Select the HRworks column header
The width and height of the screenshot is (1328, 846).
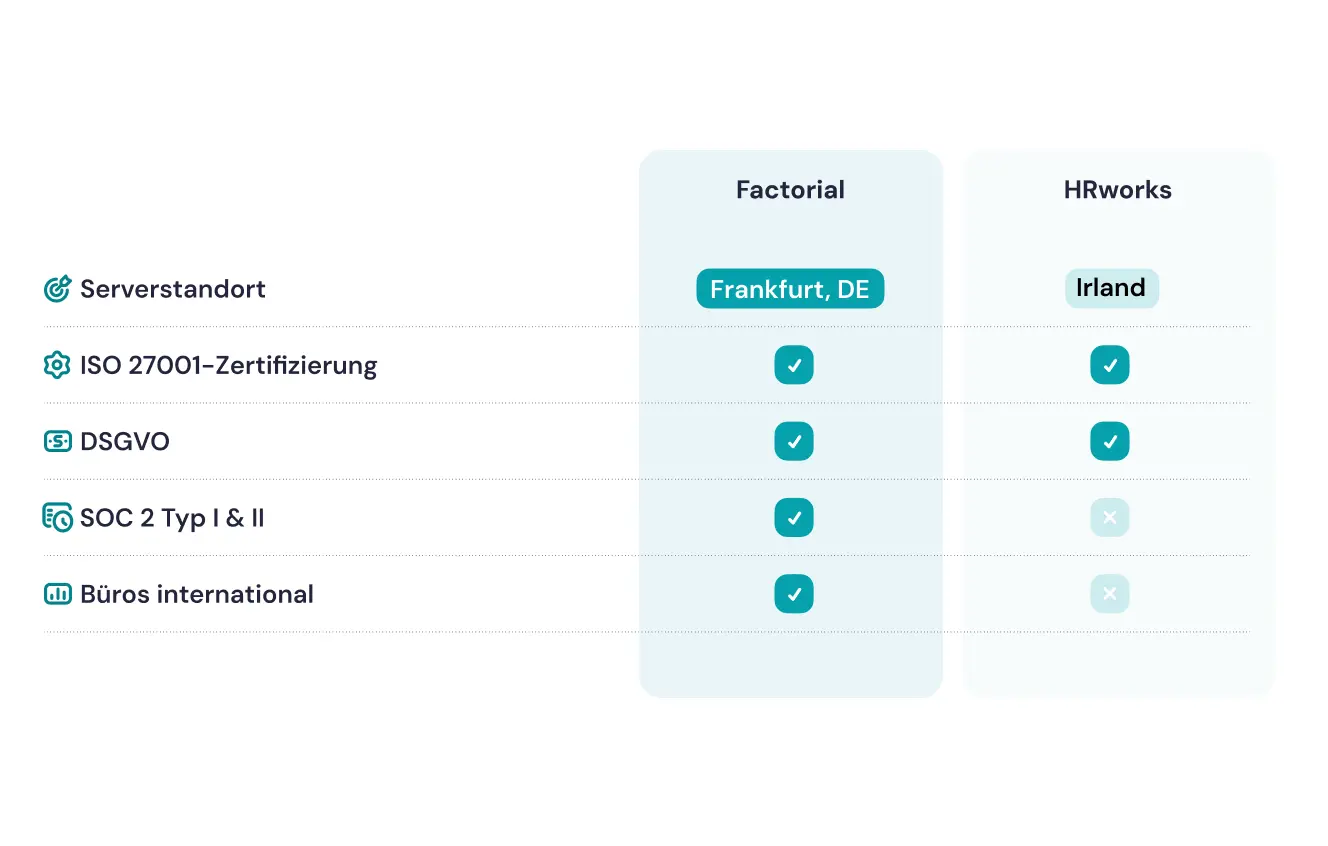pos(1117,190)
